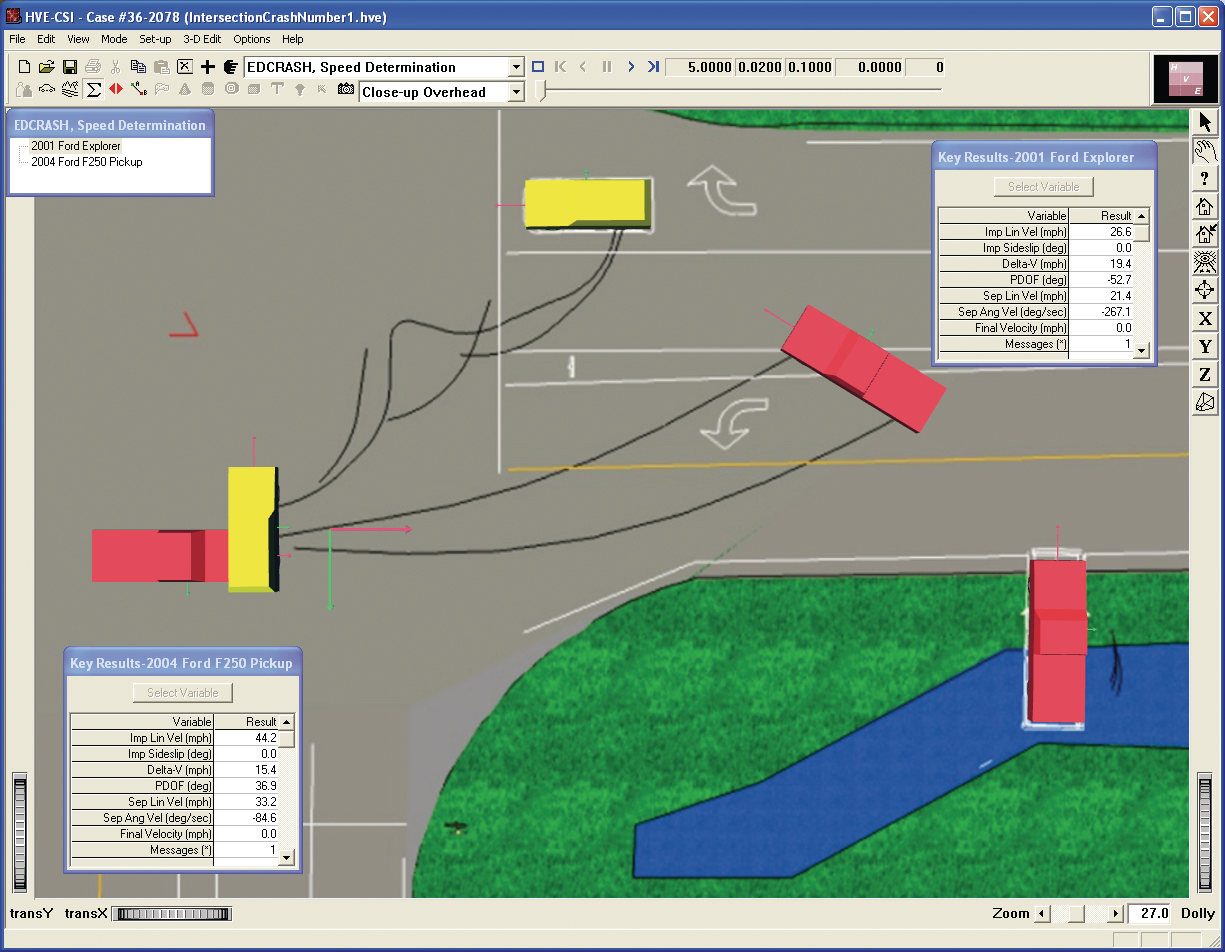
Task: Select 2004 Ford F250 Pickup tree item
Action: (87, 162)
